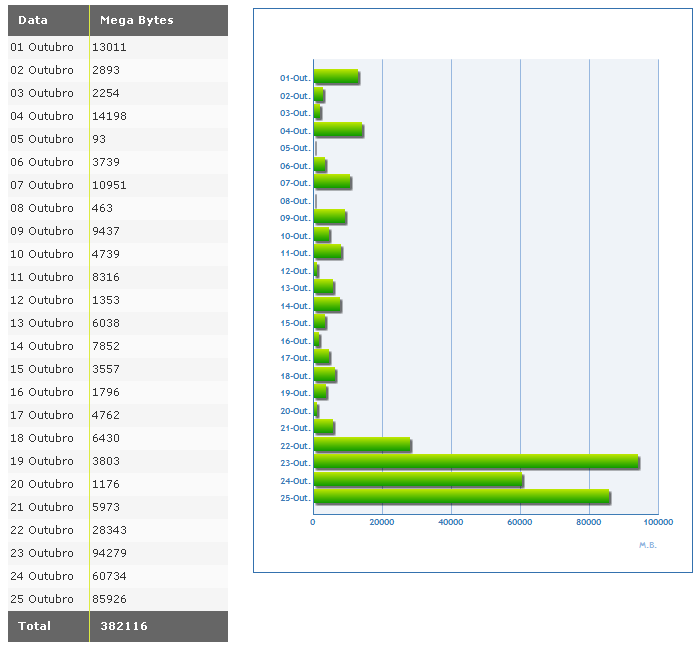Viewport: 700px width, 653px height.
Task: Click the value 6038
Action: click(106, 323)
